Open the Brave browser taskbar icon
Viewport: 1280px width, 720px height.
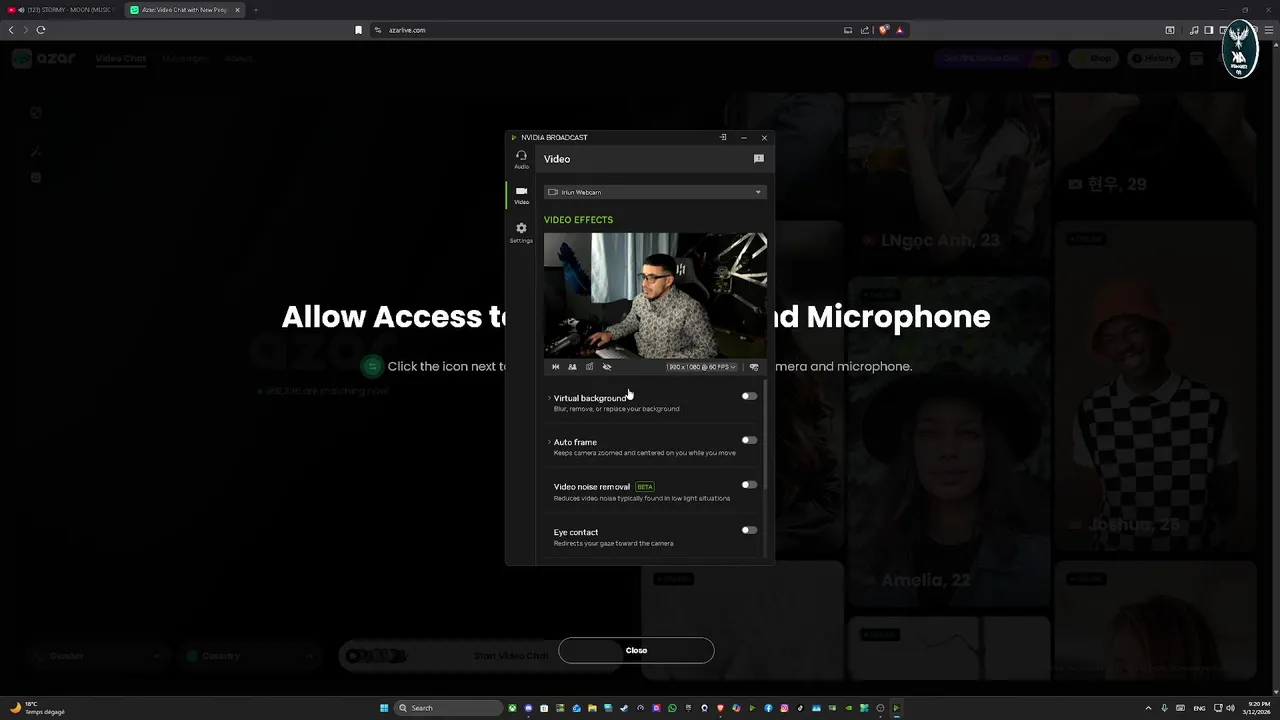coord(720,708)
